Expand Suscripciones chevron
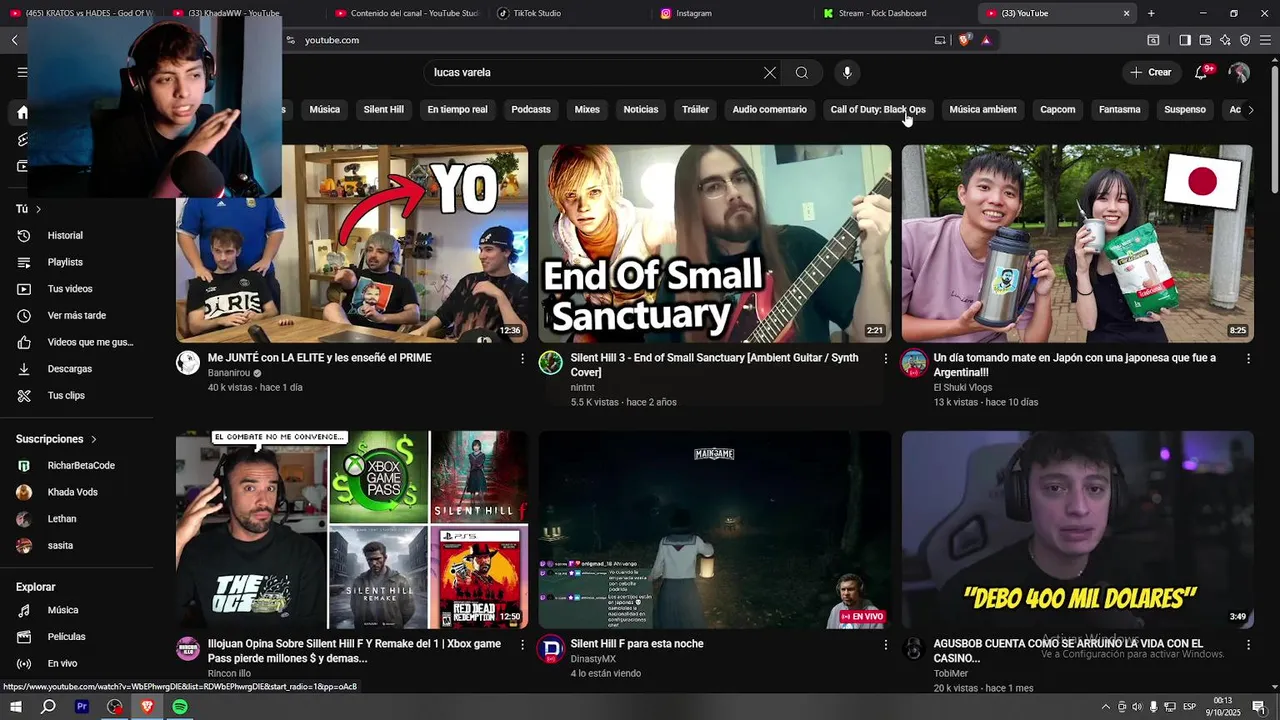The width and height of the screenshot is (1280, 720). (x=94, y=439)
